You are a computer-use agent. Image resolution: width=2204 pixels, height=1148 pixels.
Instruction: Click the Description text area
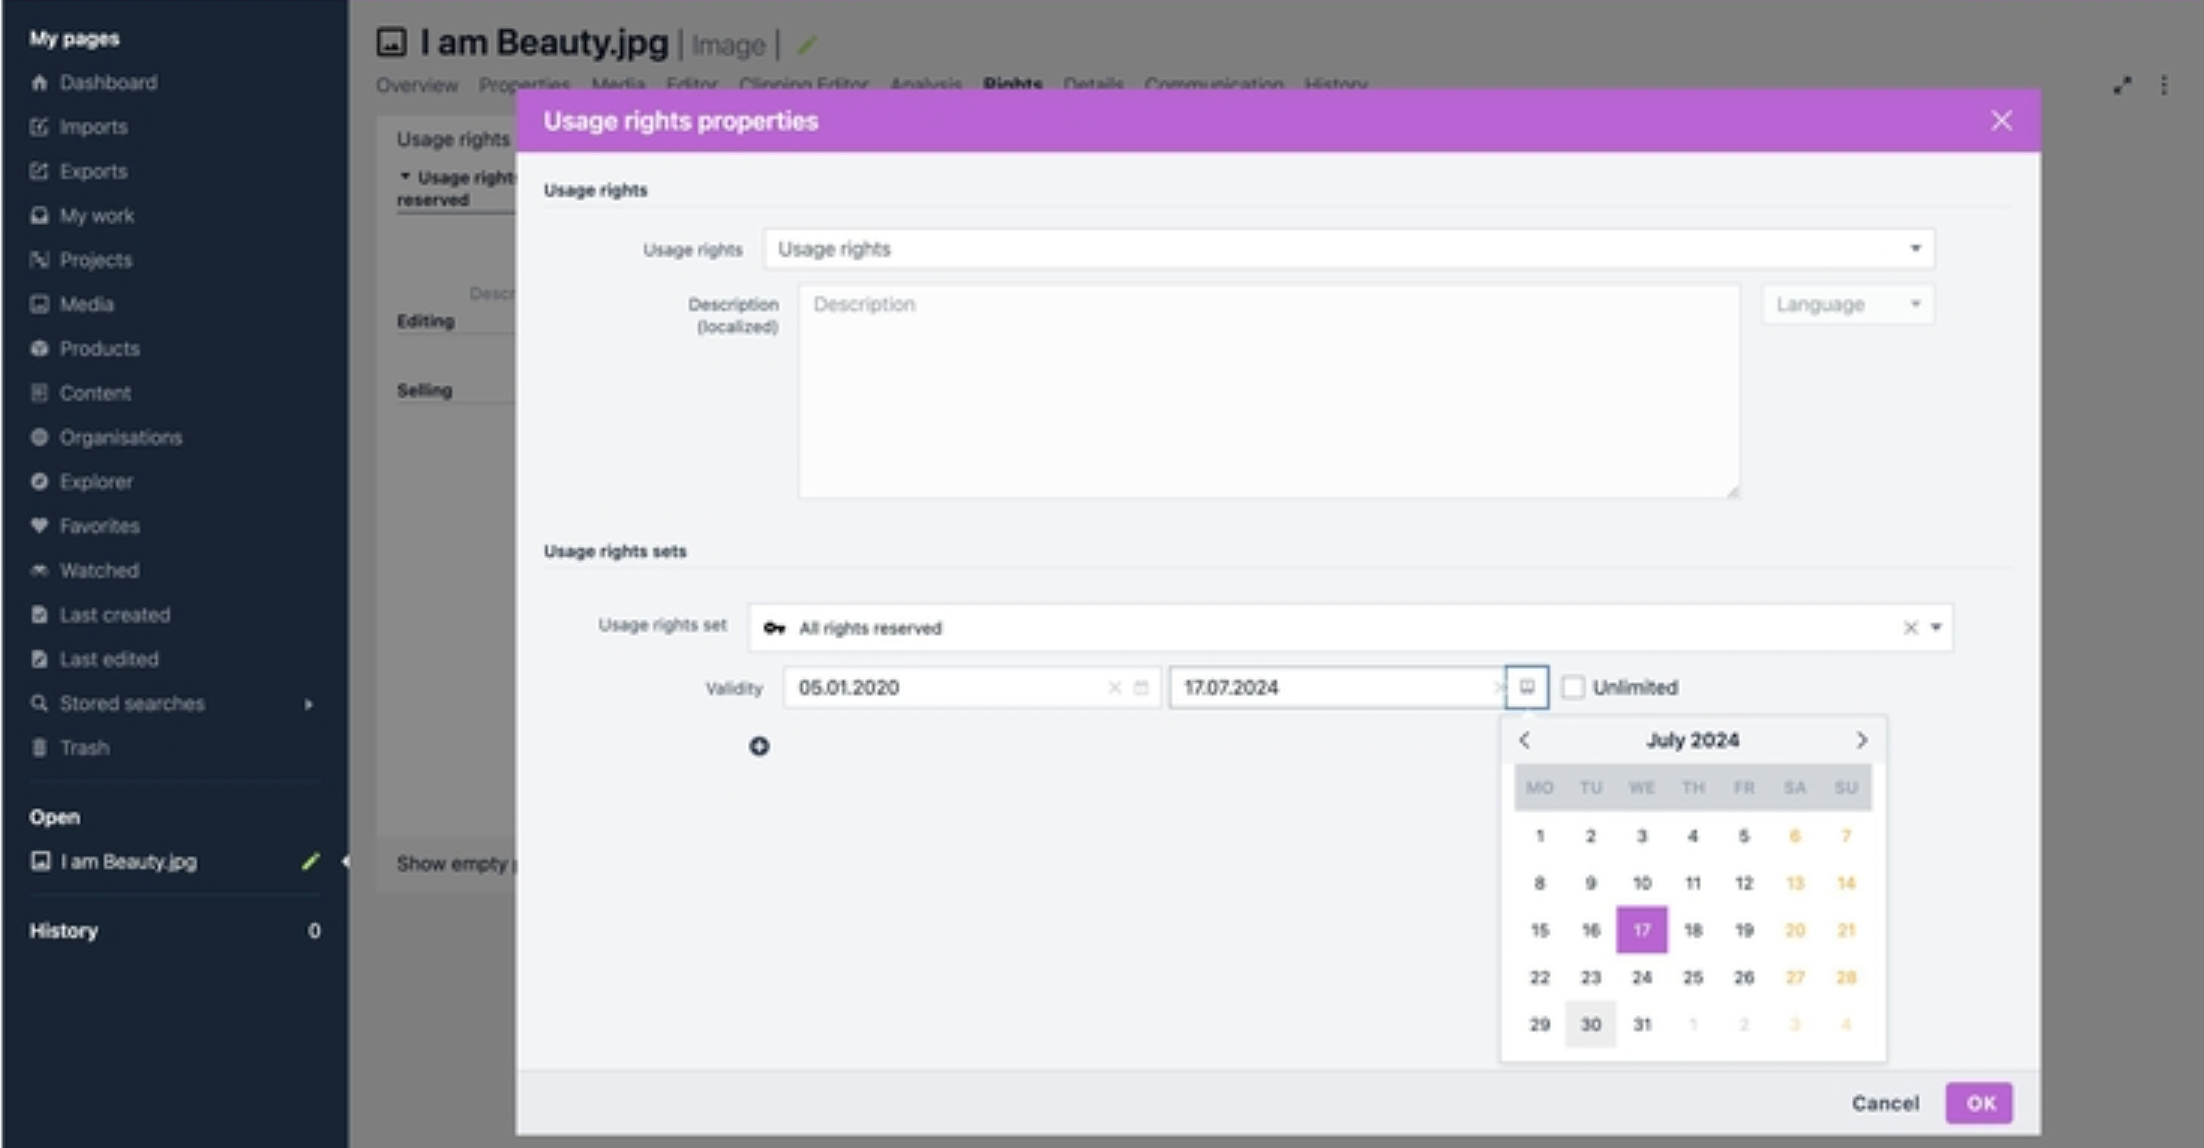pyautogui.click(x=1268, y=391)
